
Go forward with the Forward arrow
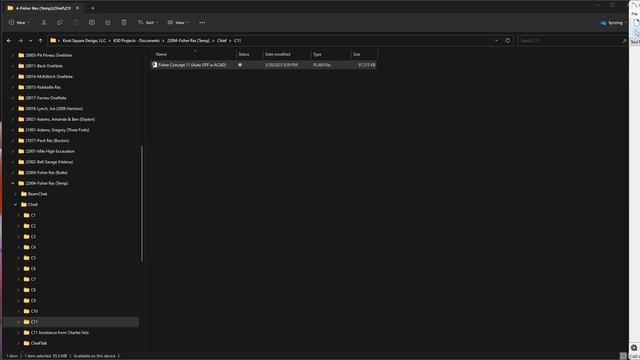coord(20,40)
